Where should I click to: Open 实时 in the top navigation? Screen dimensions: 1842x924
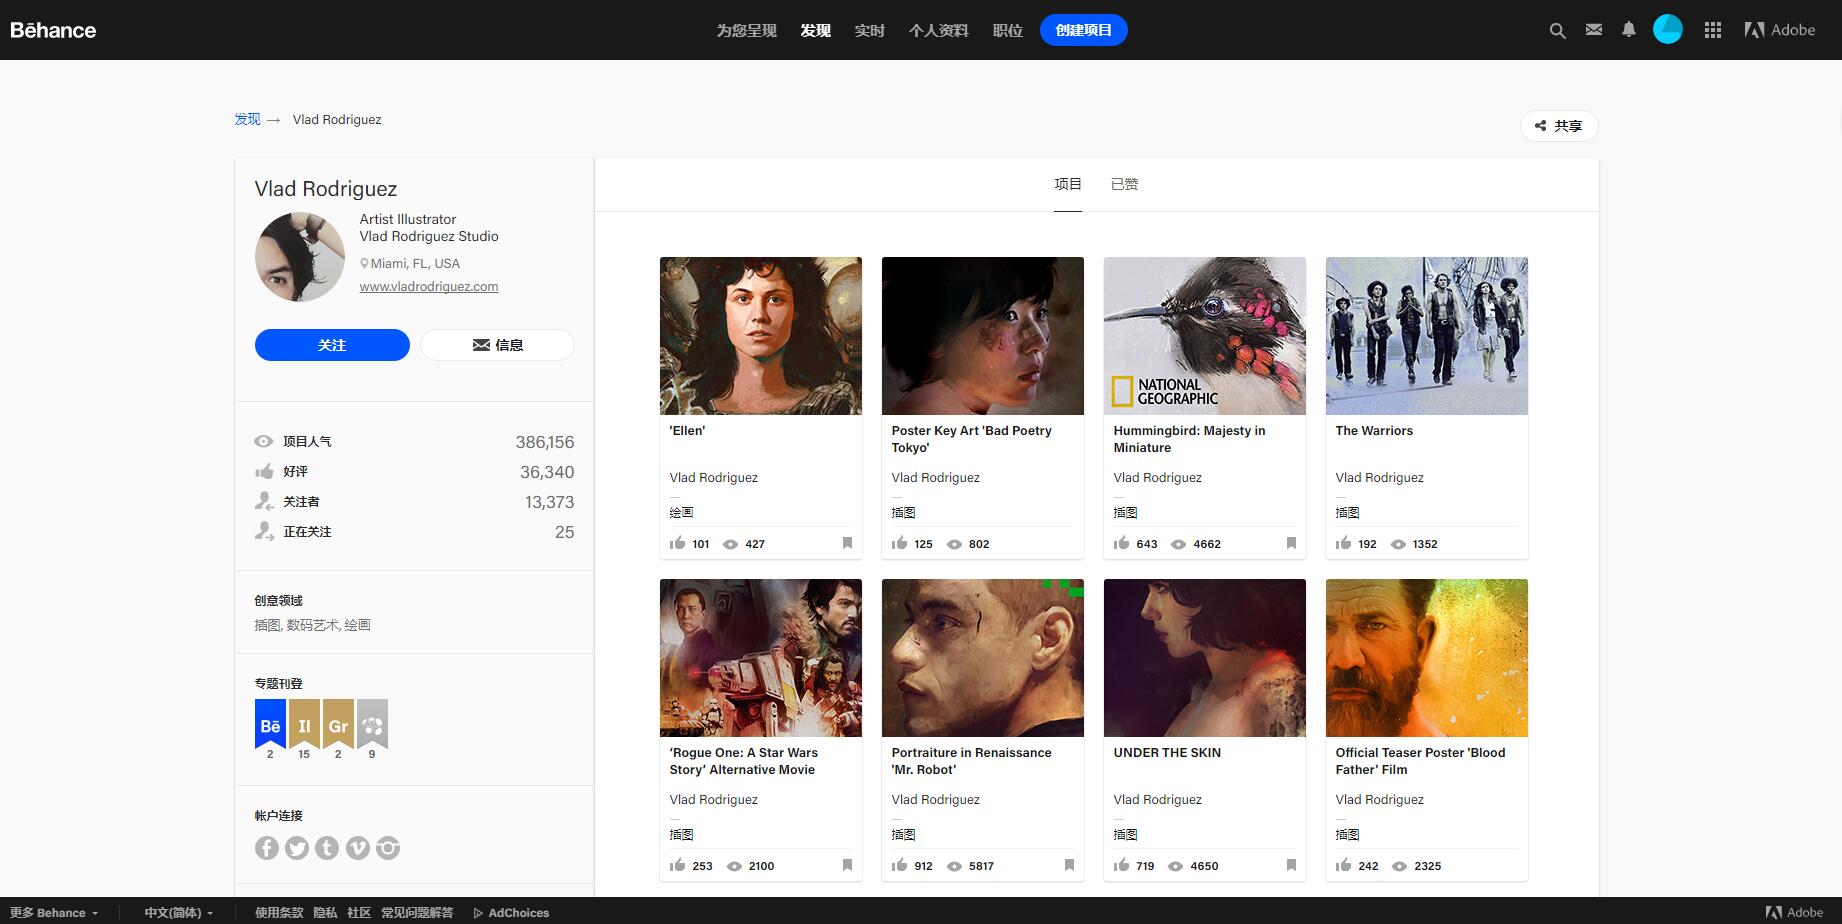pos(869,30)
